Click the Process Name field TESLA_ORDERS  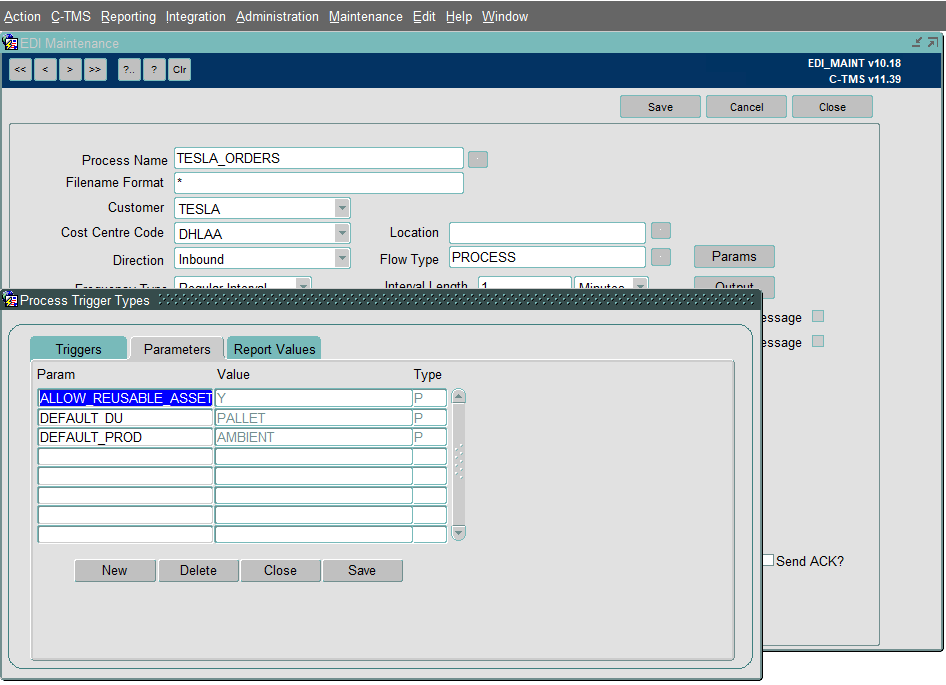pyautogui.click(x=319, y=158)
